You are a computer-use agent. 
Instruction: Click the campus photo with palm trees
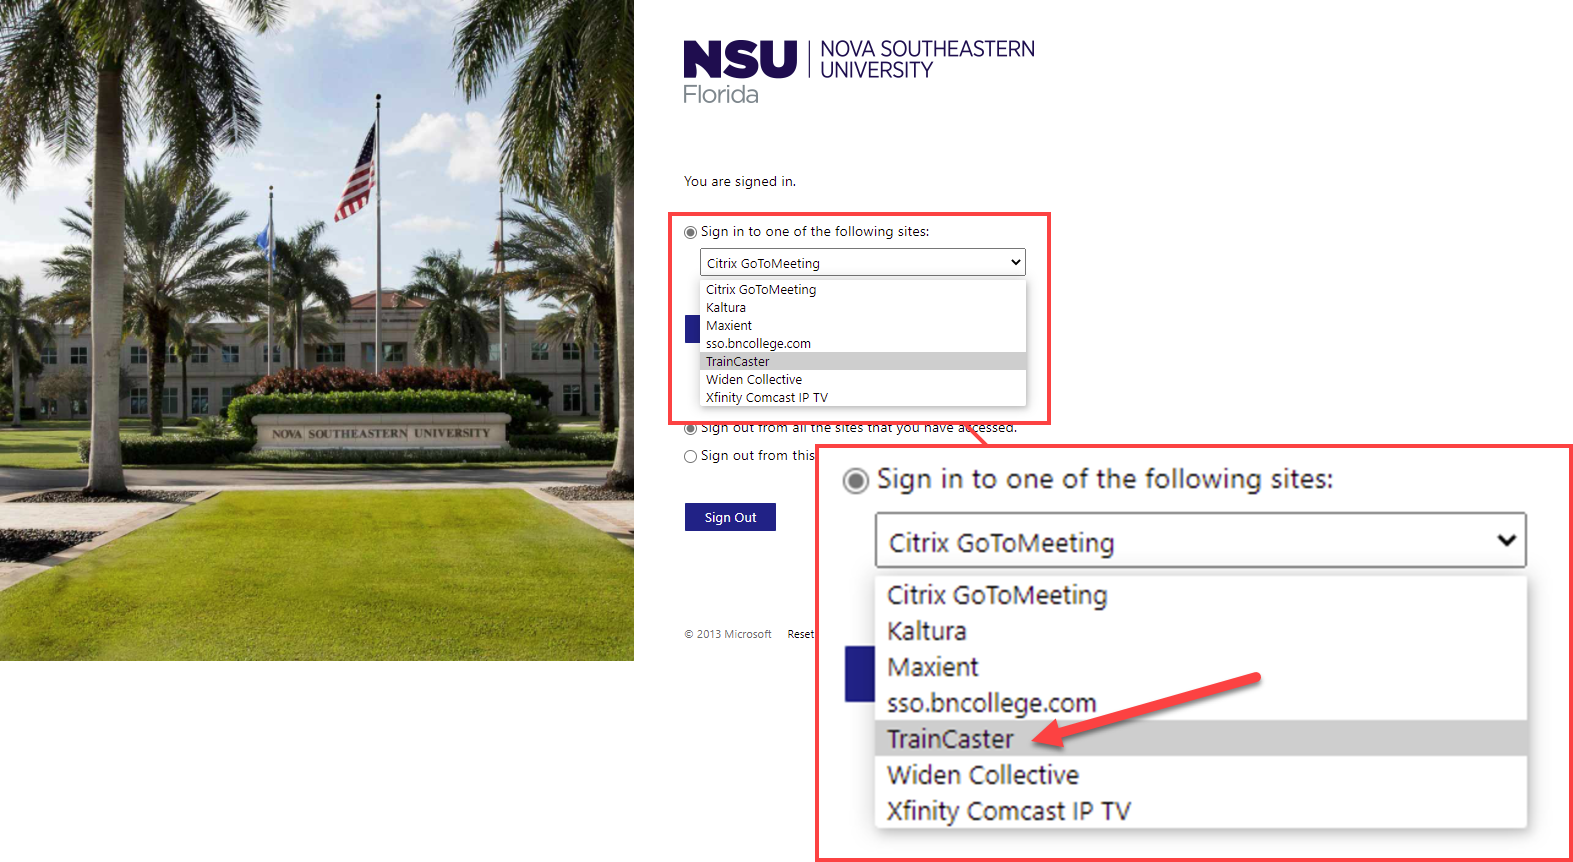click(x=317, y=330)
